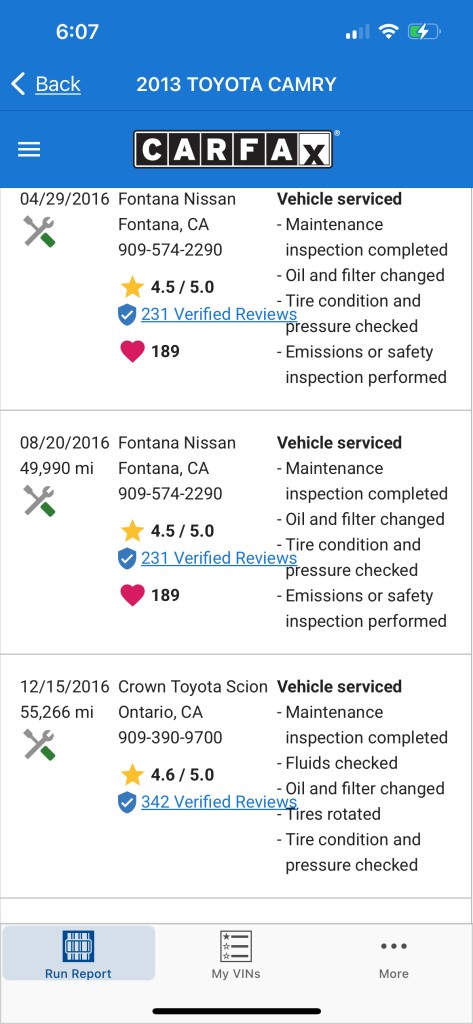Open 231 Verified Reviews for 08/20/2016 entry
Image resolution: width=473 pixels, height=1024 pixels.
219,558
